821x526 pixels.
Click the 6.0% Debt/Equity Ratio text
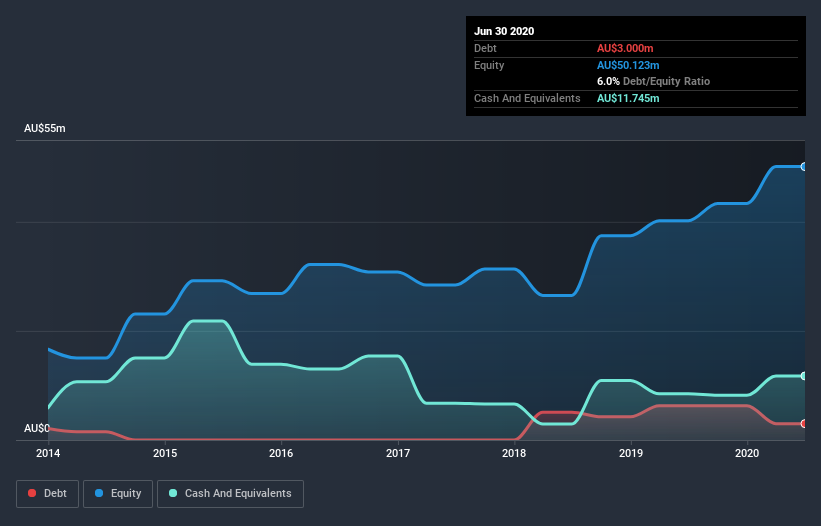[x=653, y=81]
